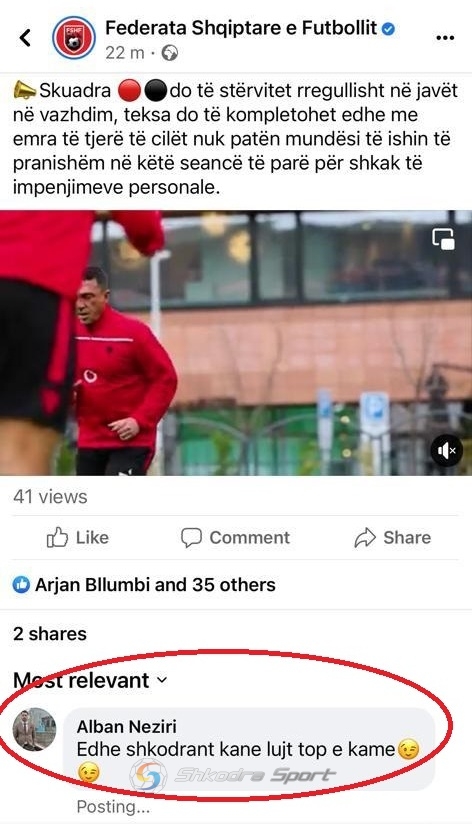Click the blue verified badge
Viewport: 472px width, 824px height.
coord(388,29)
